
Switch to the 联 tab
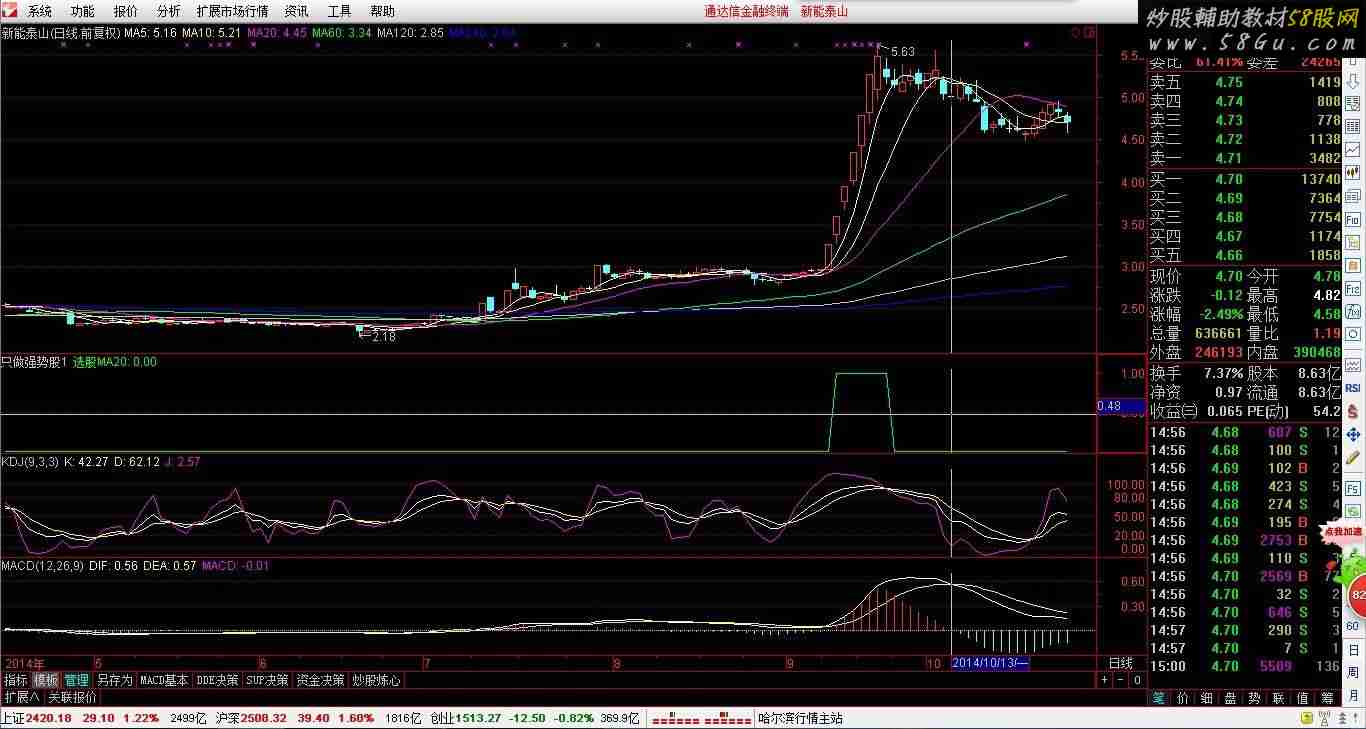coord(1279,698)
